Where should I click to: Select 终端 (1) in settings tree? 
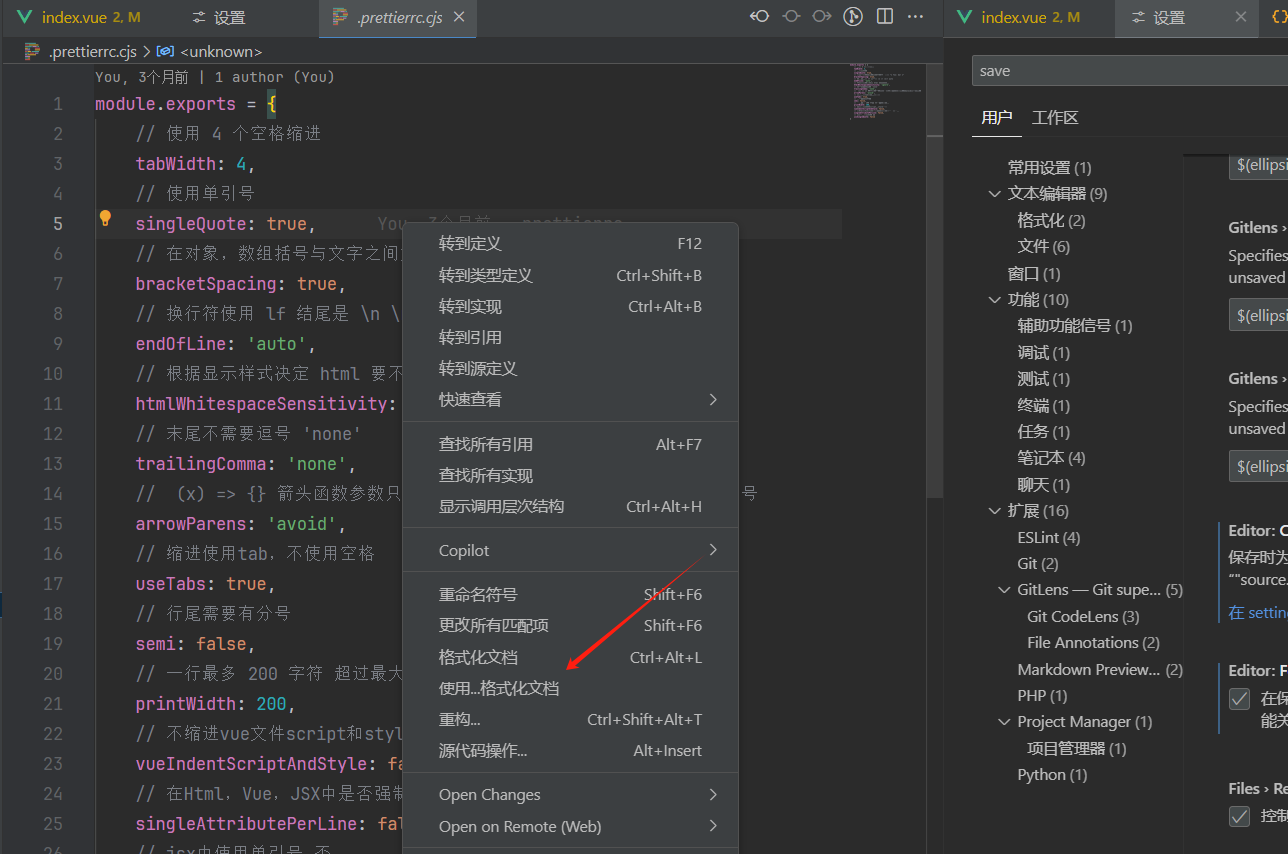click(1043, 405)
